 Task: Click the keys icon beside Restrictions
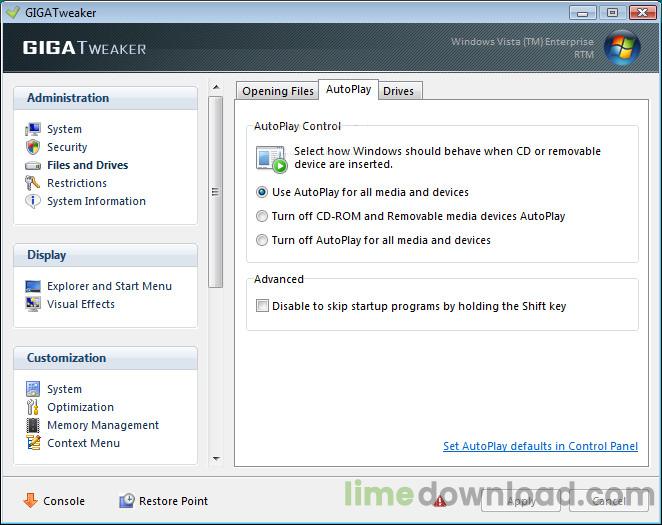coord(33,183)
